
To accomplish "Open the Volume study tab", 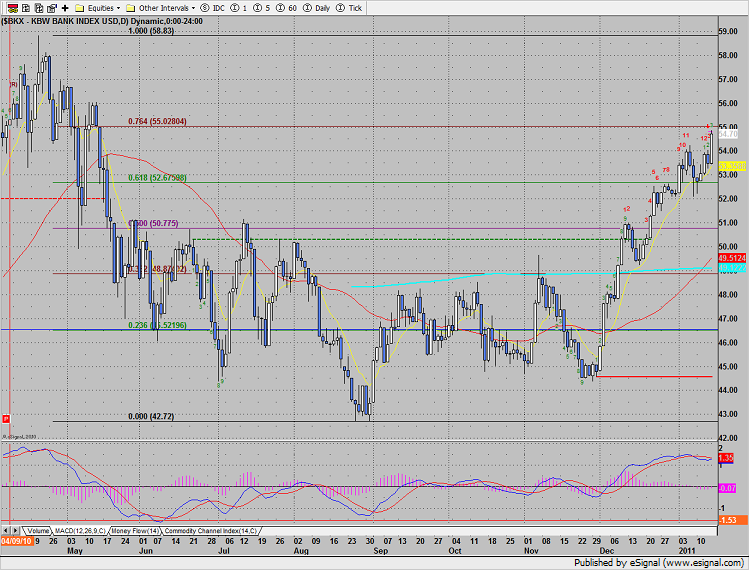I will point(37,530).
